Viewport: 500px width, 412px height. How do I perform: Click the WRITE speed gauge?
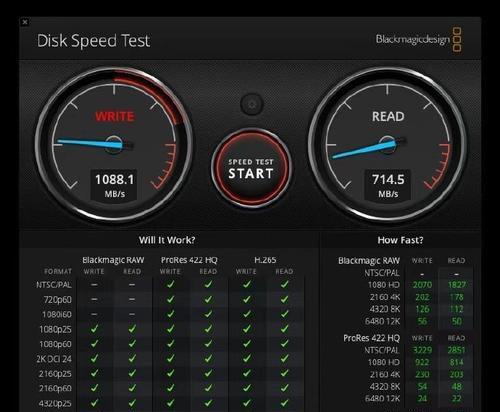(114, 144)
